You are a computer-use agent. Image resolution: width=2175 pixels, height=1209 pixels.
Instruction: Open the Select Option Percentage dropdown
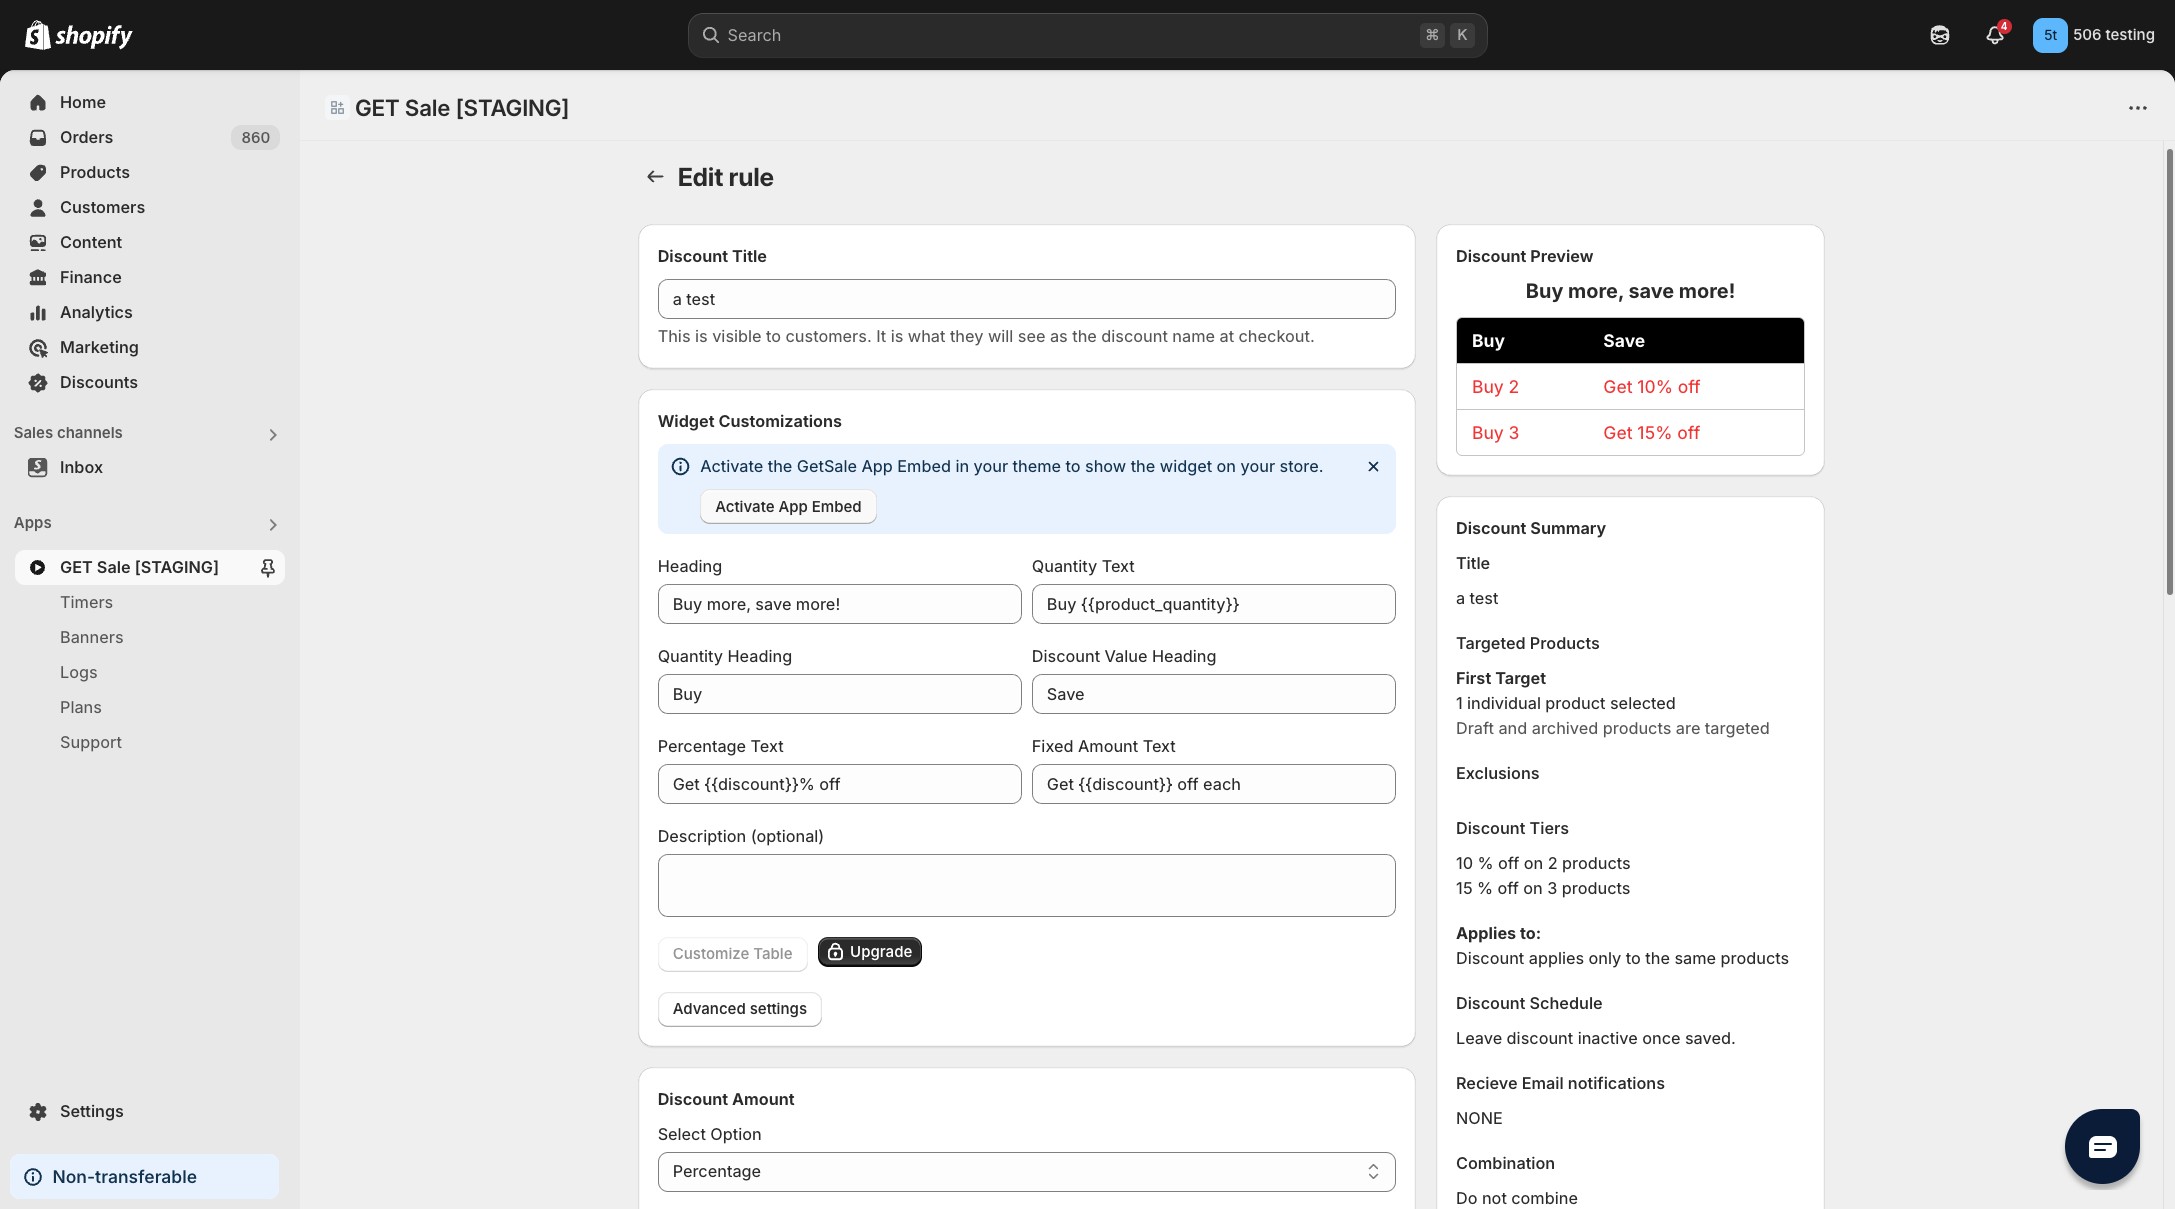pos(1026,1171)
